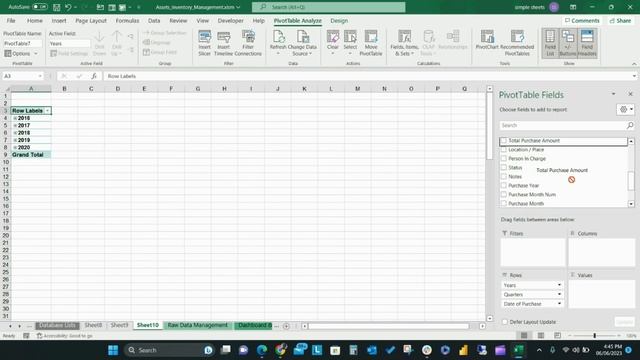Open PivotTable Fields tools gear
Viewport: 640px width, 360px height.
[625, 109]
